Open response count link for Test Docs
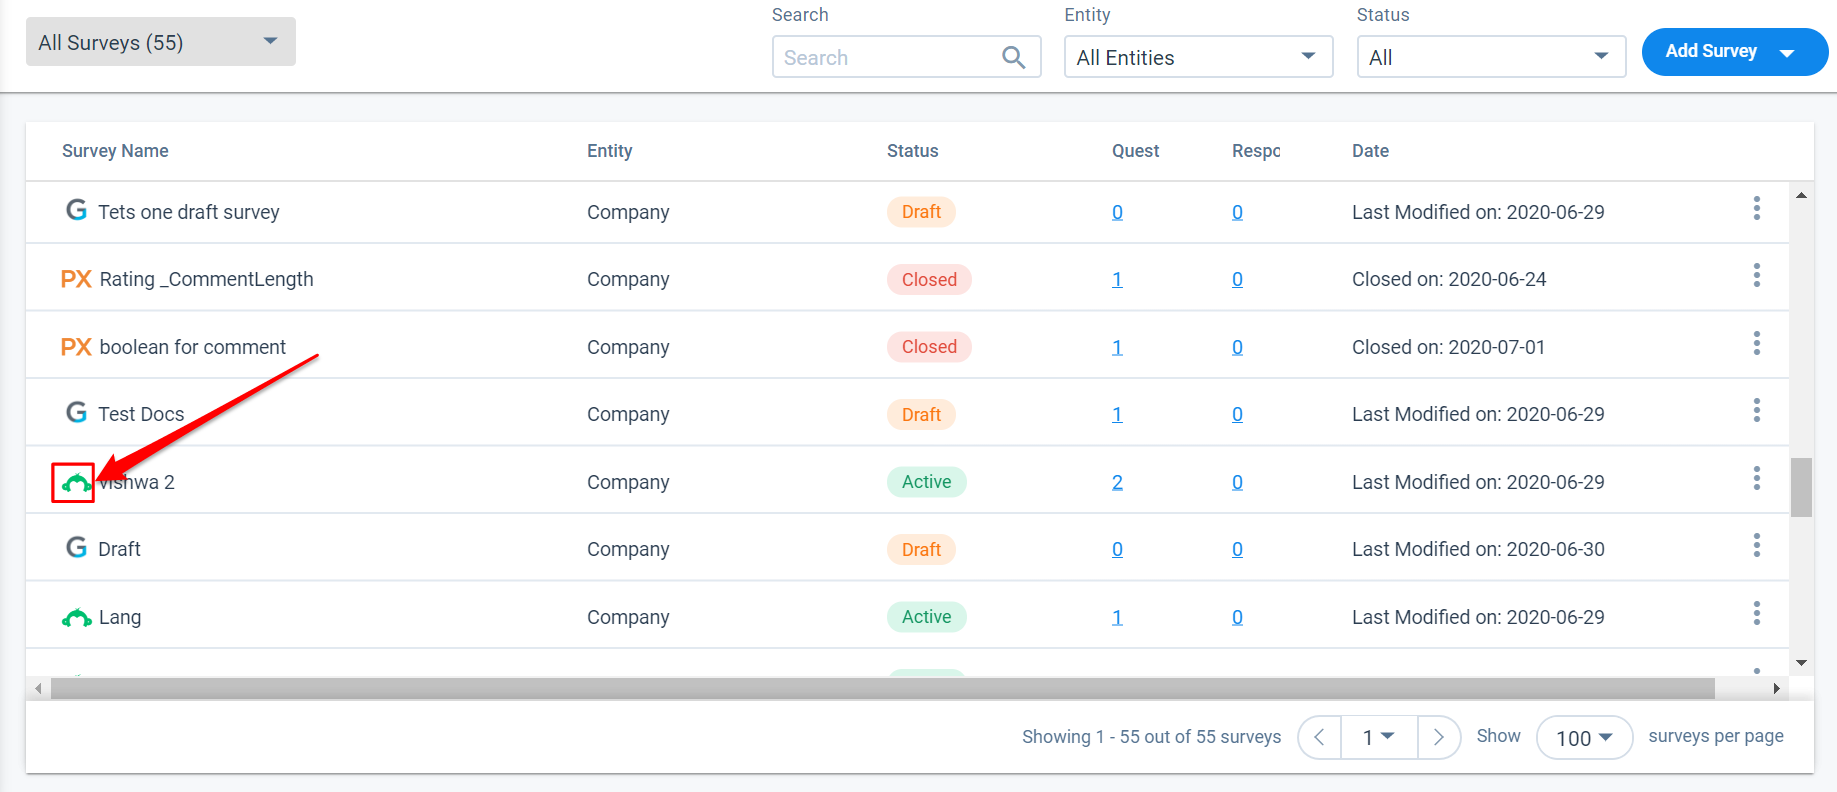The height and width of the screenshot is (792, 1837). (x=1237, y=414)
